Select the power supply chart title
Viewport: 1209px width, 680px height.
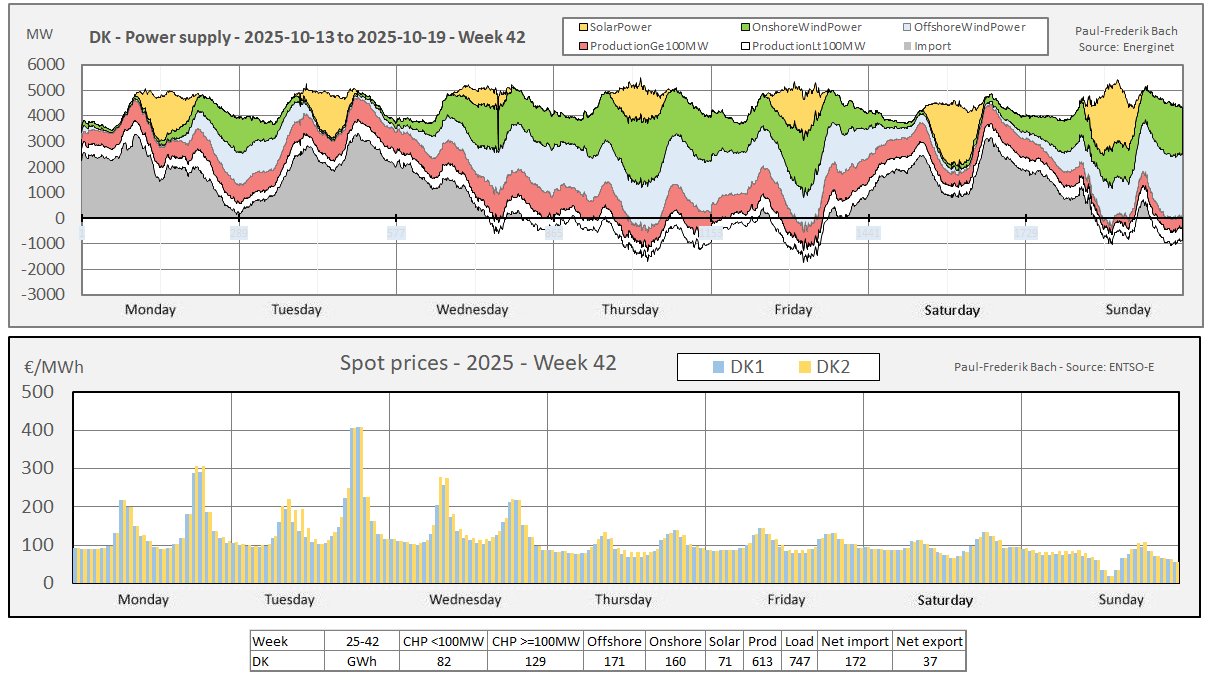pos(307,38)
